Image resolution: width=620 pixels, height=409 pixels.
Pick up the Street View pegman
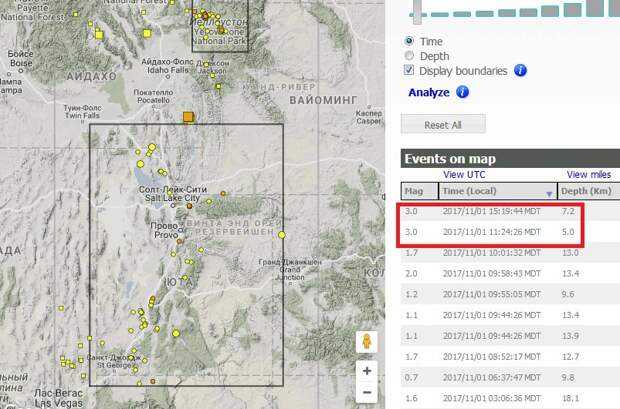[x=367, y=342]
